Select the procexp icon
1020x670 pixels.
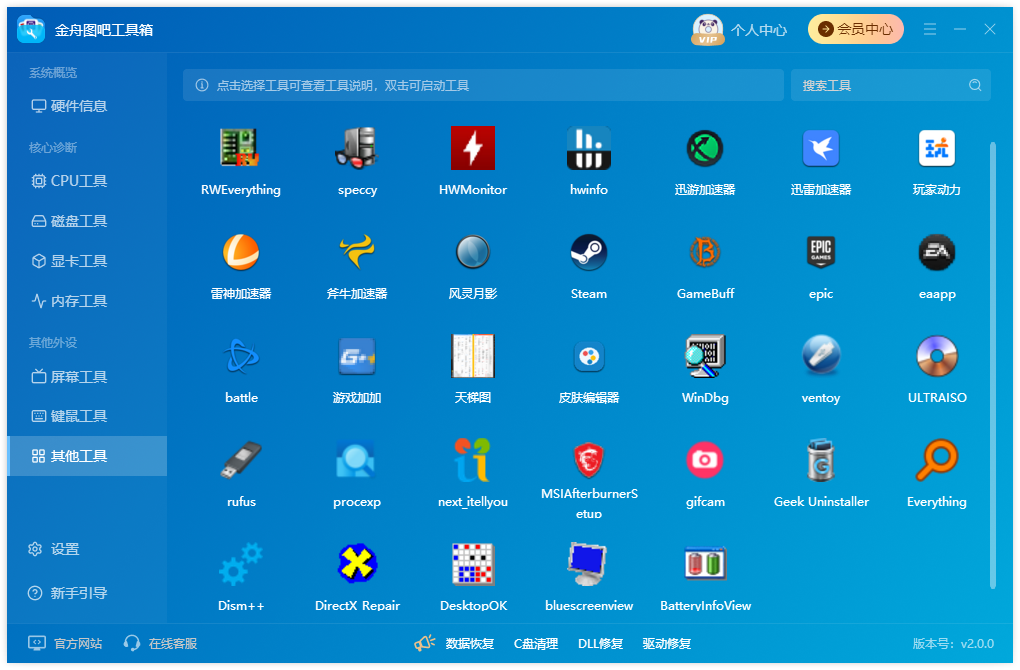click(x=356, y=460)
